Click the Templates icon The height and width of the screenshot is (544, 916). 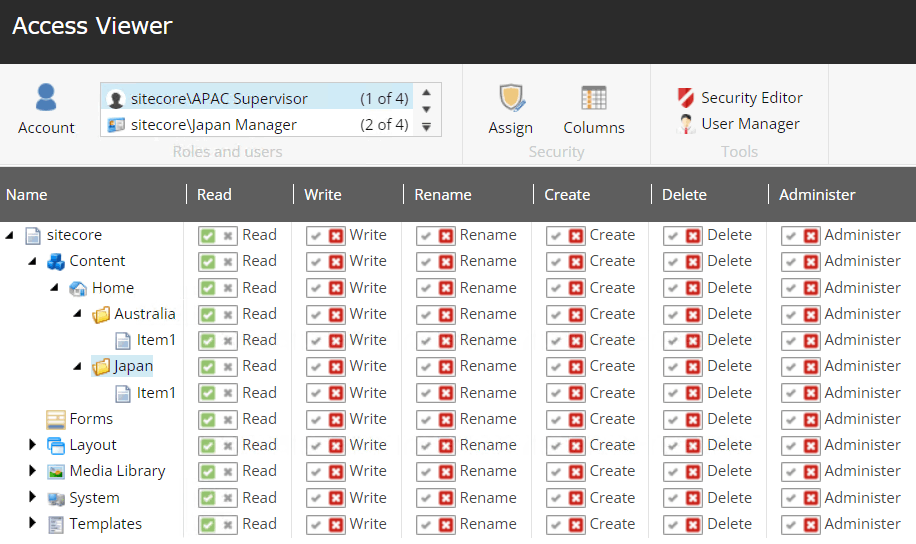point(55,525)
